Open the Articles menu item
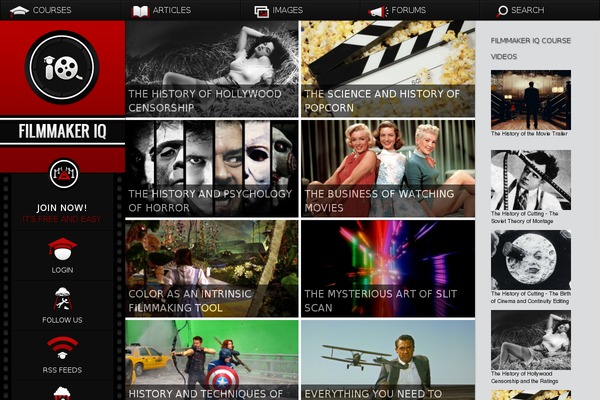This screenshot has width=600, height=400. tap(171, 10)
